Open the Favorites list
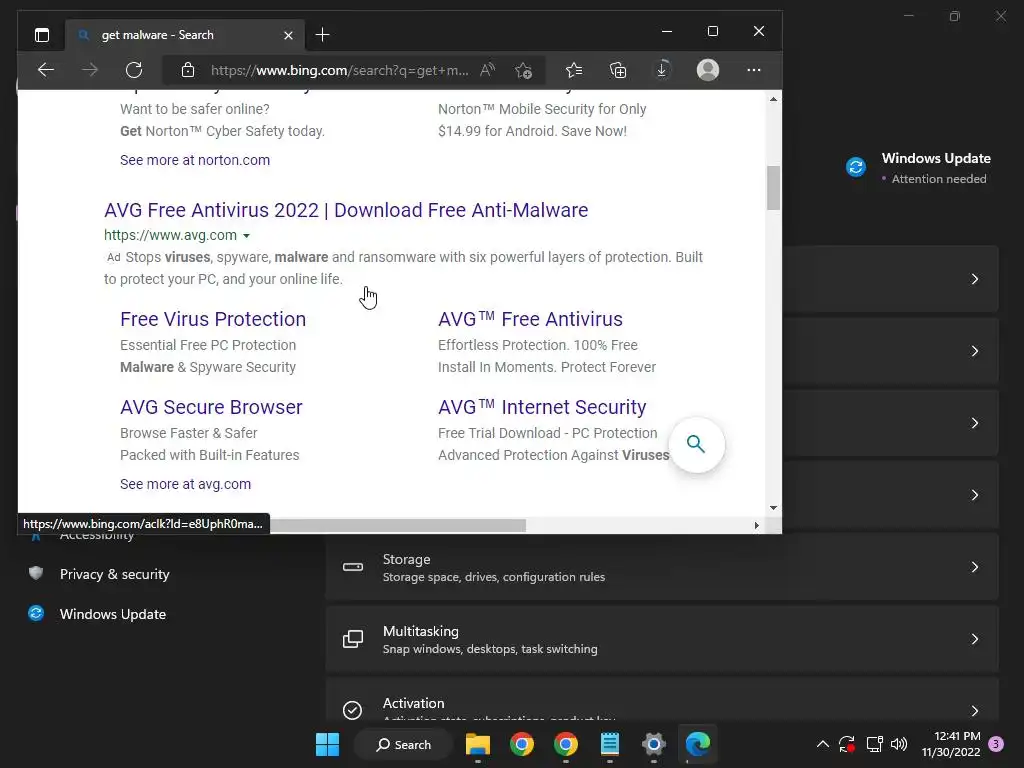This screenshot has height=768, width=1024. [x=573, y=70]
